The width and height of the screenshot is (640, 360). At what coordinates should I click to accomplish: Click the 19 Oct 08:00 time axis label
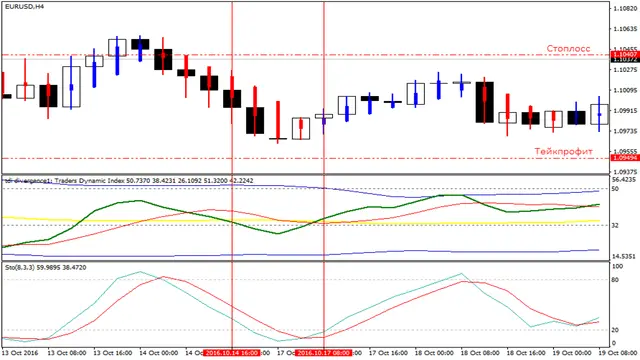point(617,353)
